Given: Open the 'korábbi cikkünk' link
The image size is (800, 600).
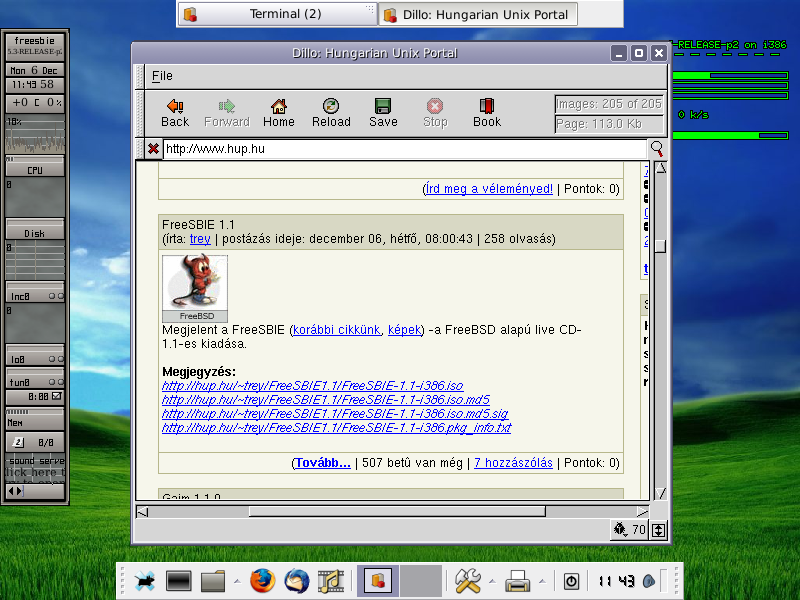Looking at the screenshot, I should coord(337,330).
